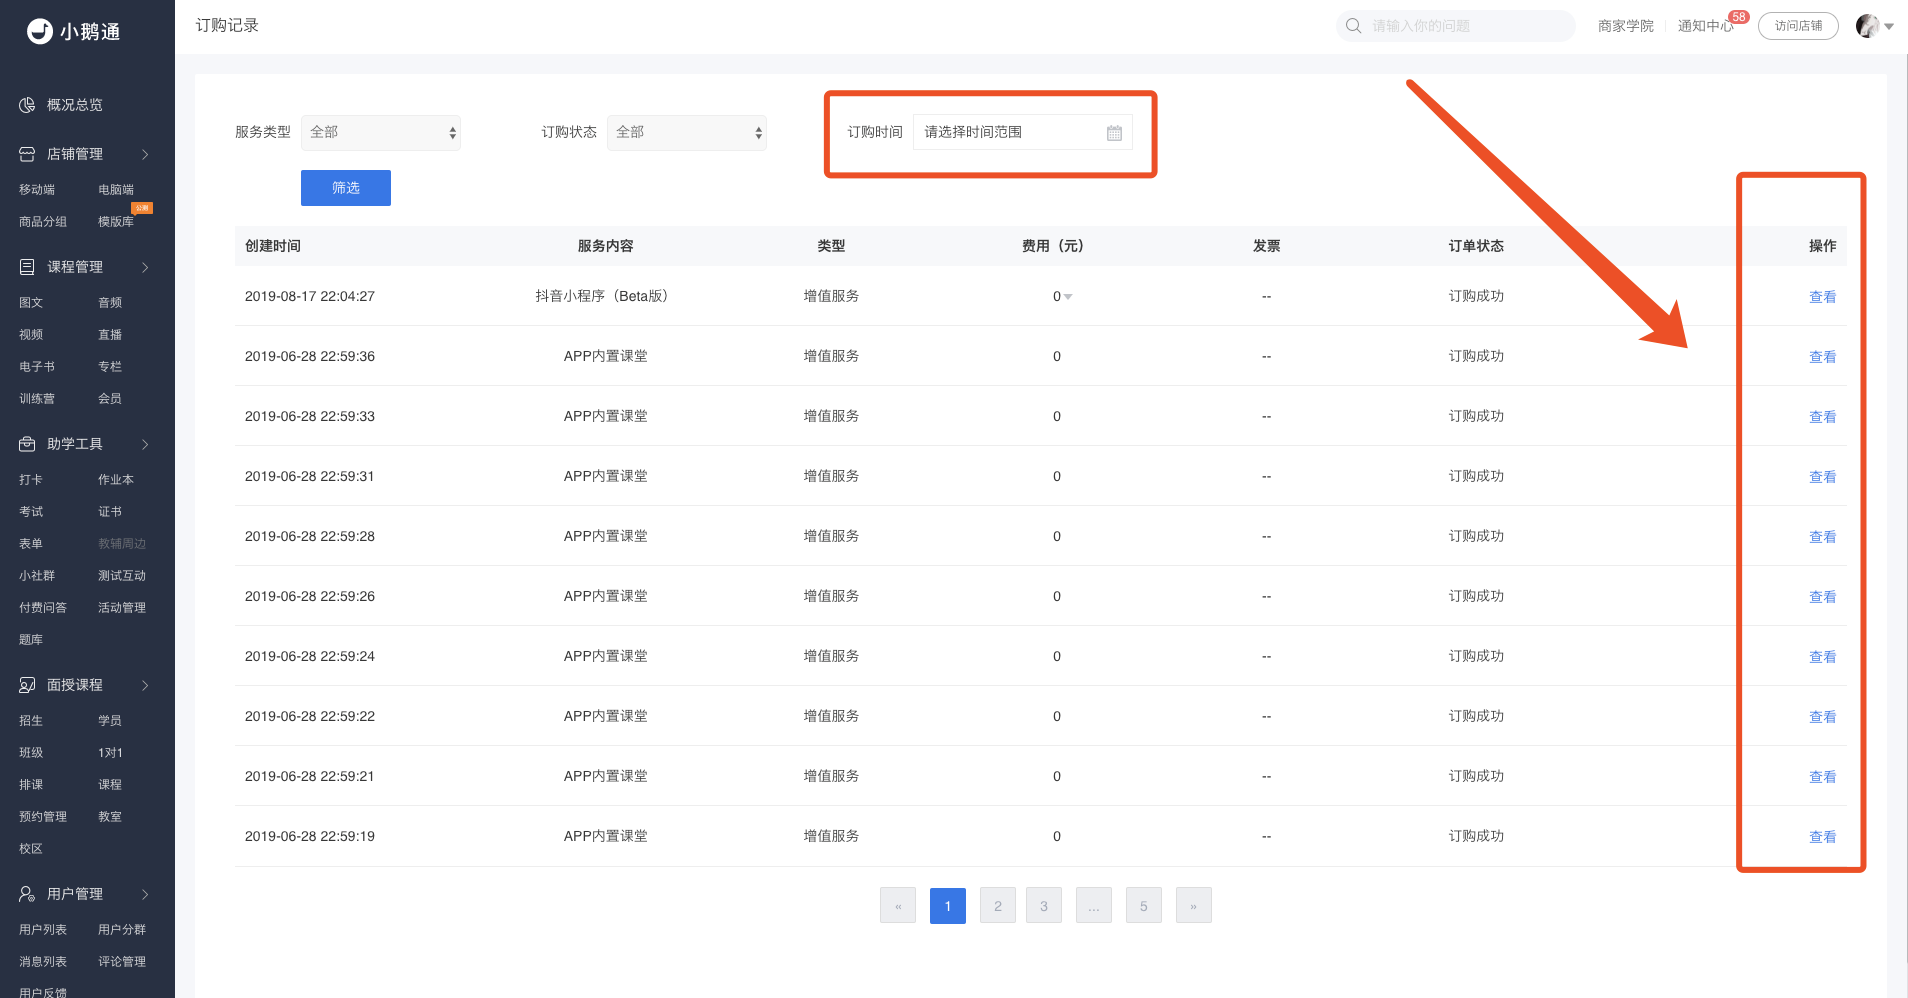Open the 订购状态 dropdown
Screen dimensions: 1908x998
pyautogui.click(x=686, y=133)
